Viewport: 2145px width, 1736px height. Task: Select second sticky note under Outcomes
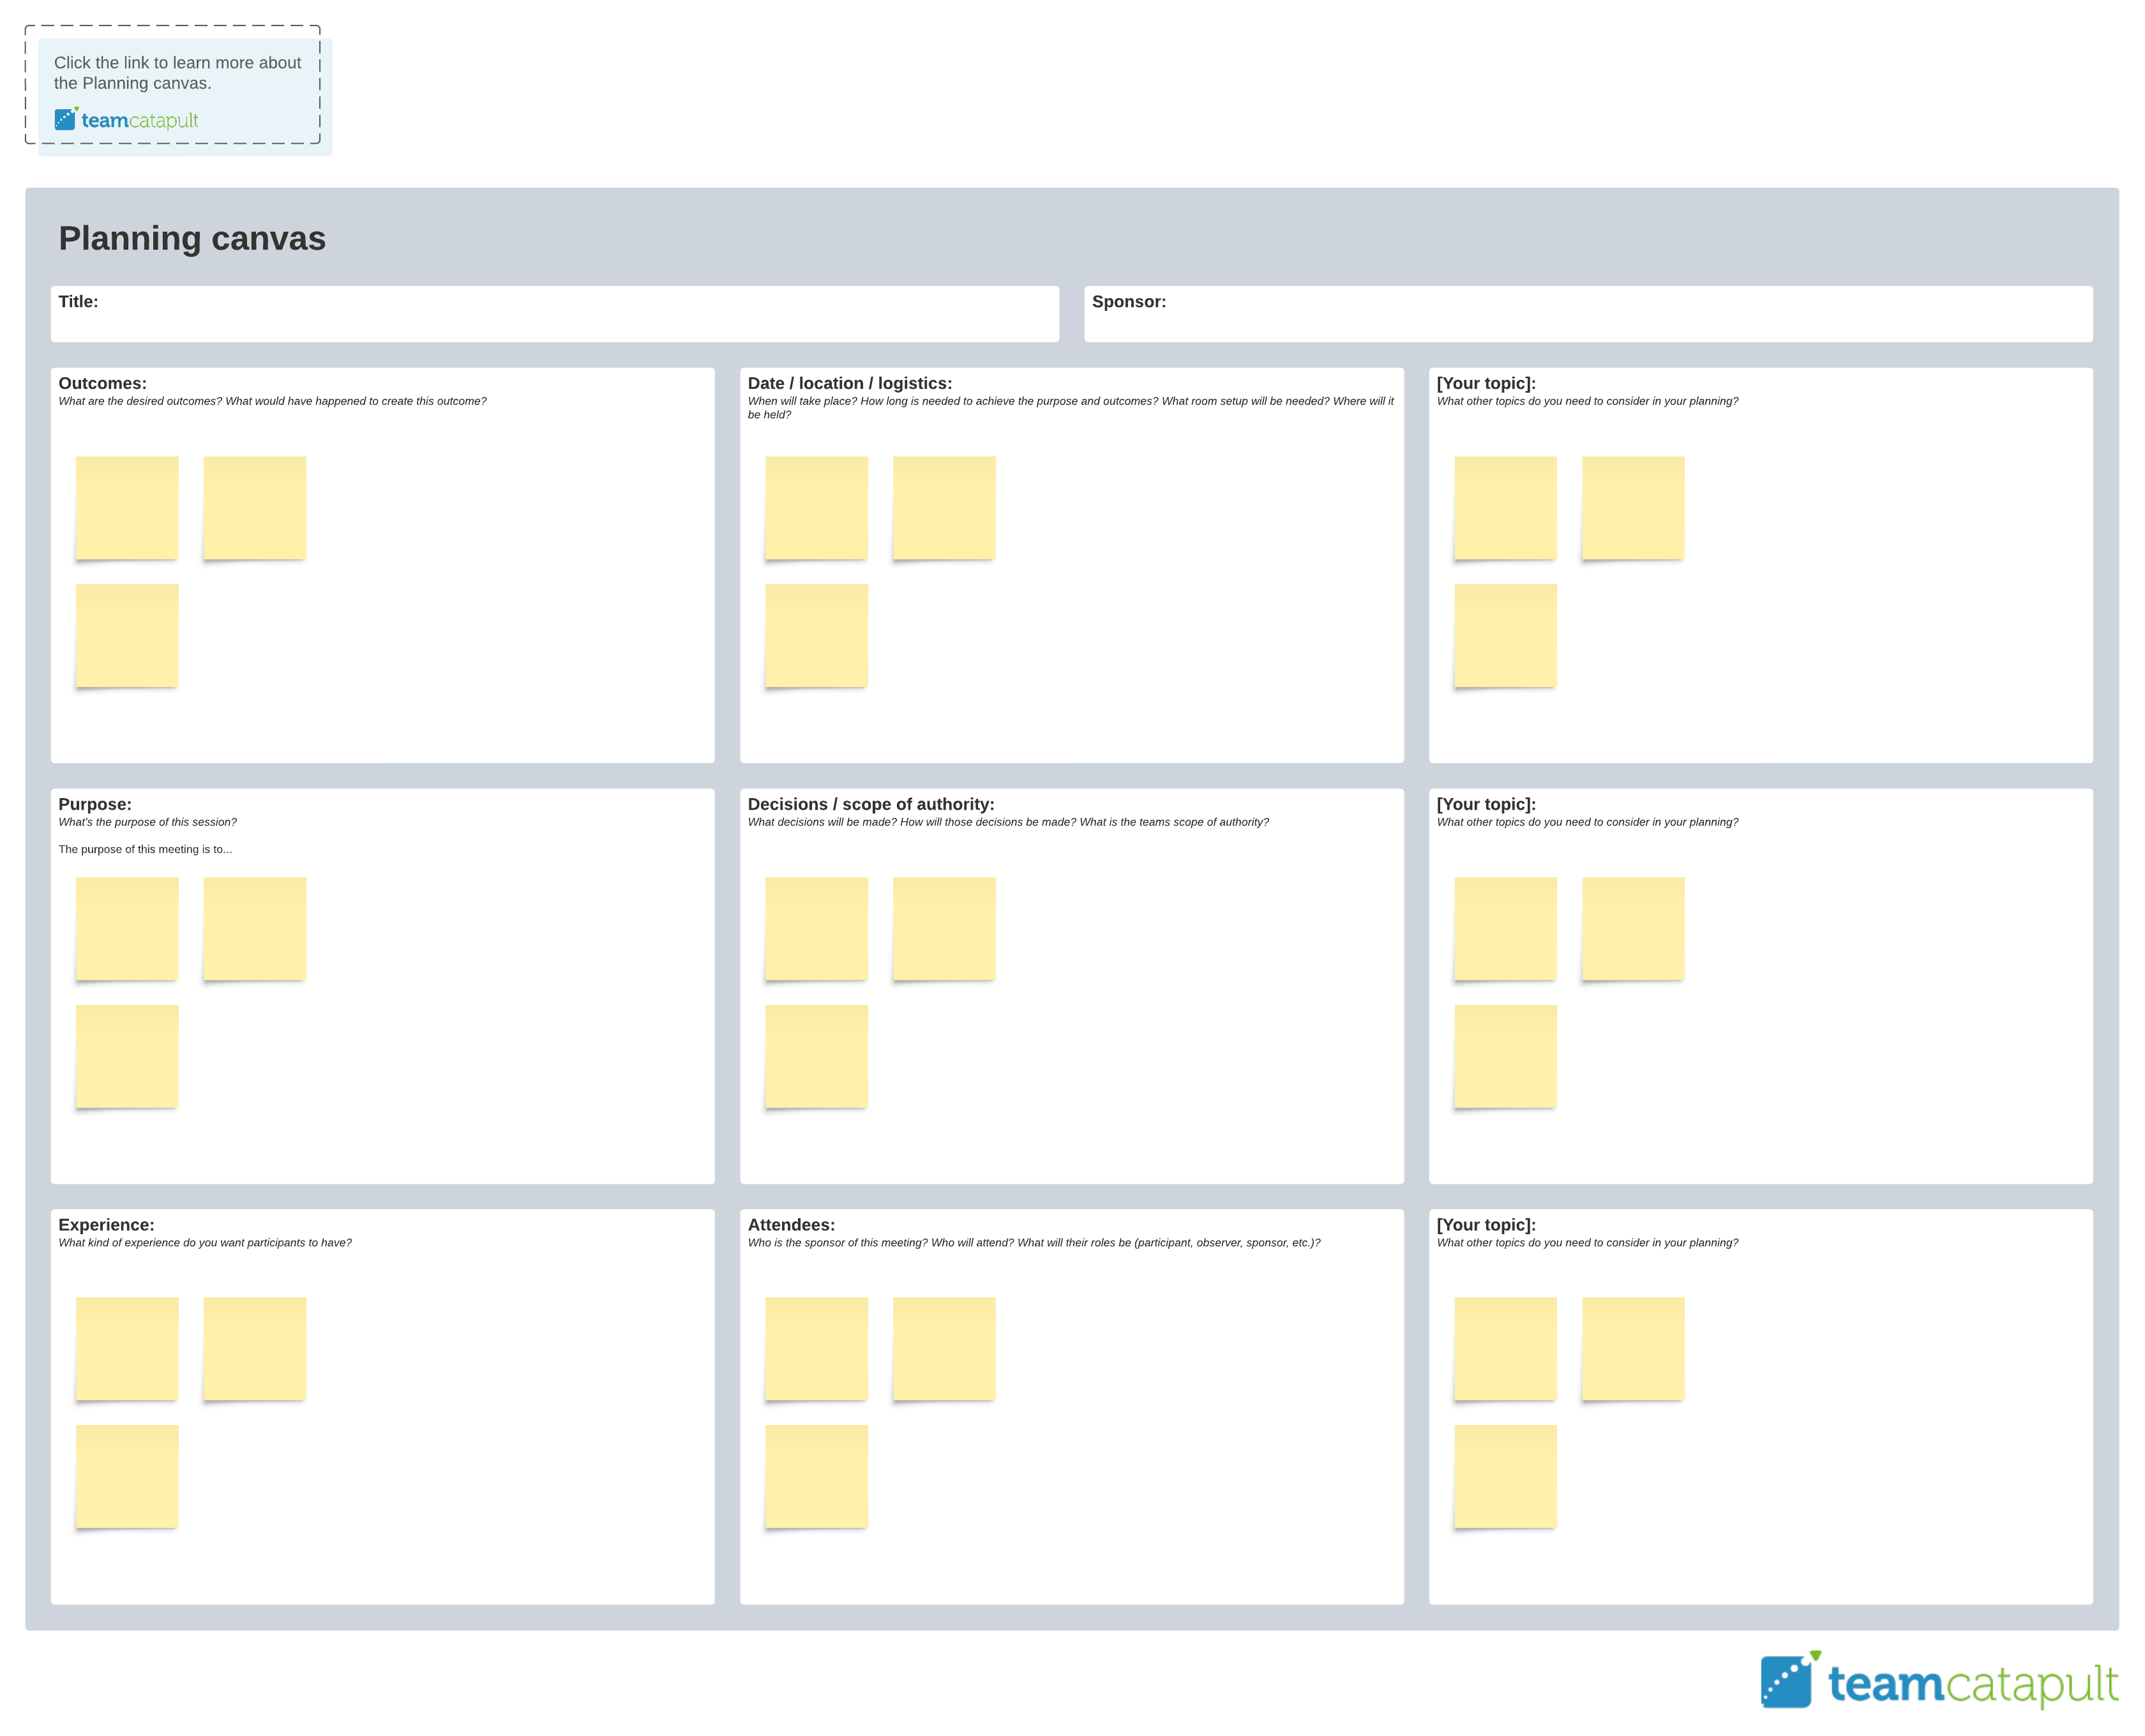[x=255, y=508]
